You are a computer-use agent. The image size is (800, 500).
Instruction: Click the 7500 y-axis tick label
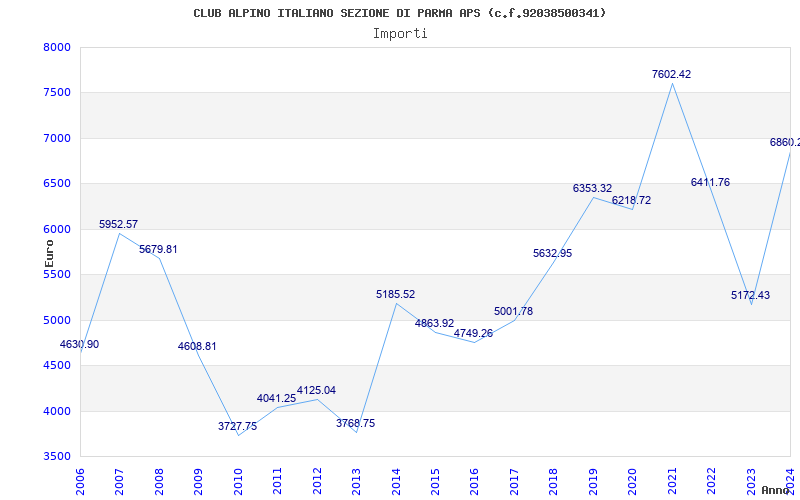coord(57,93)
